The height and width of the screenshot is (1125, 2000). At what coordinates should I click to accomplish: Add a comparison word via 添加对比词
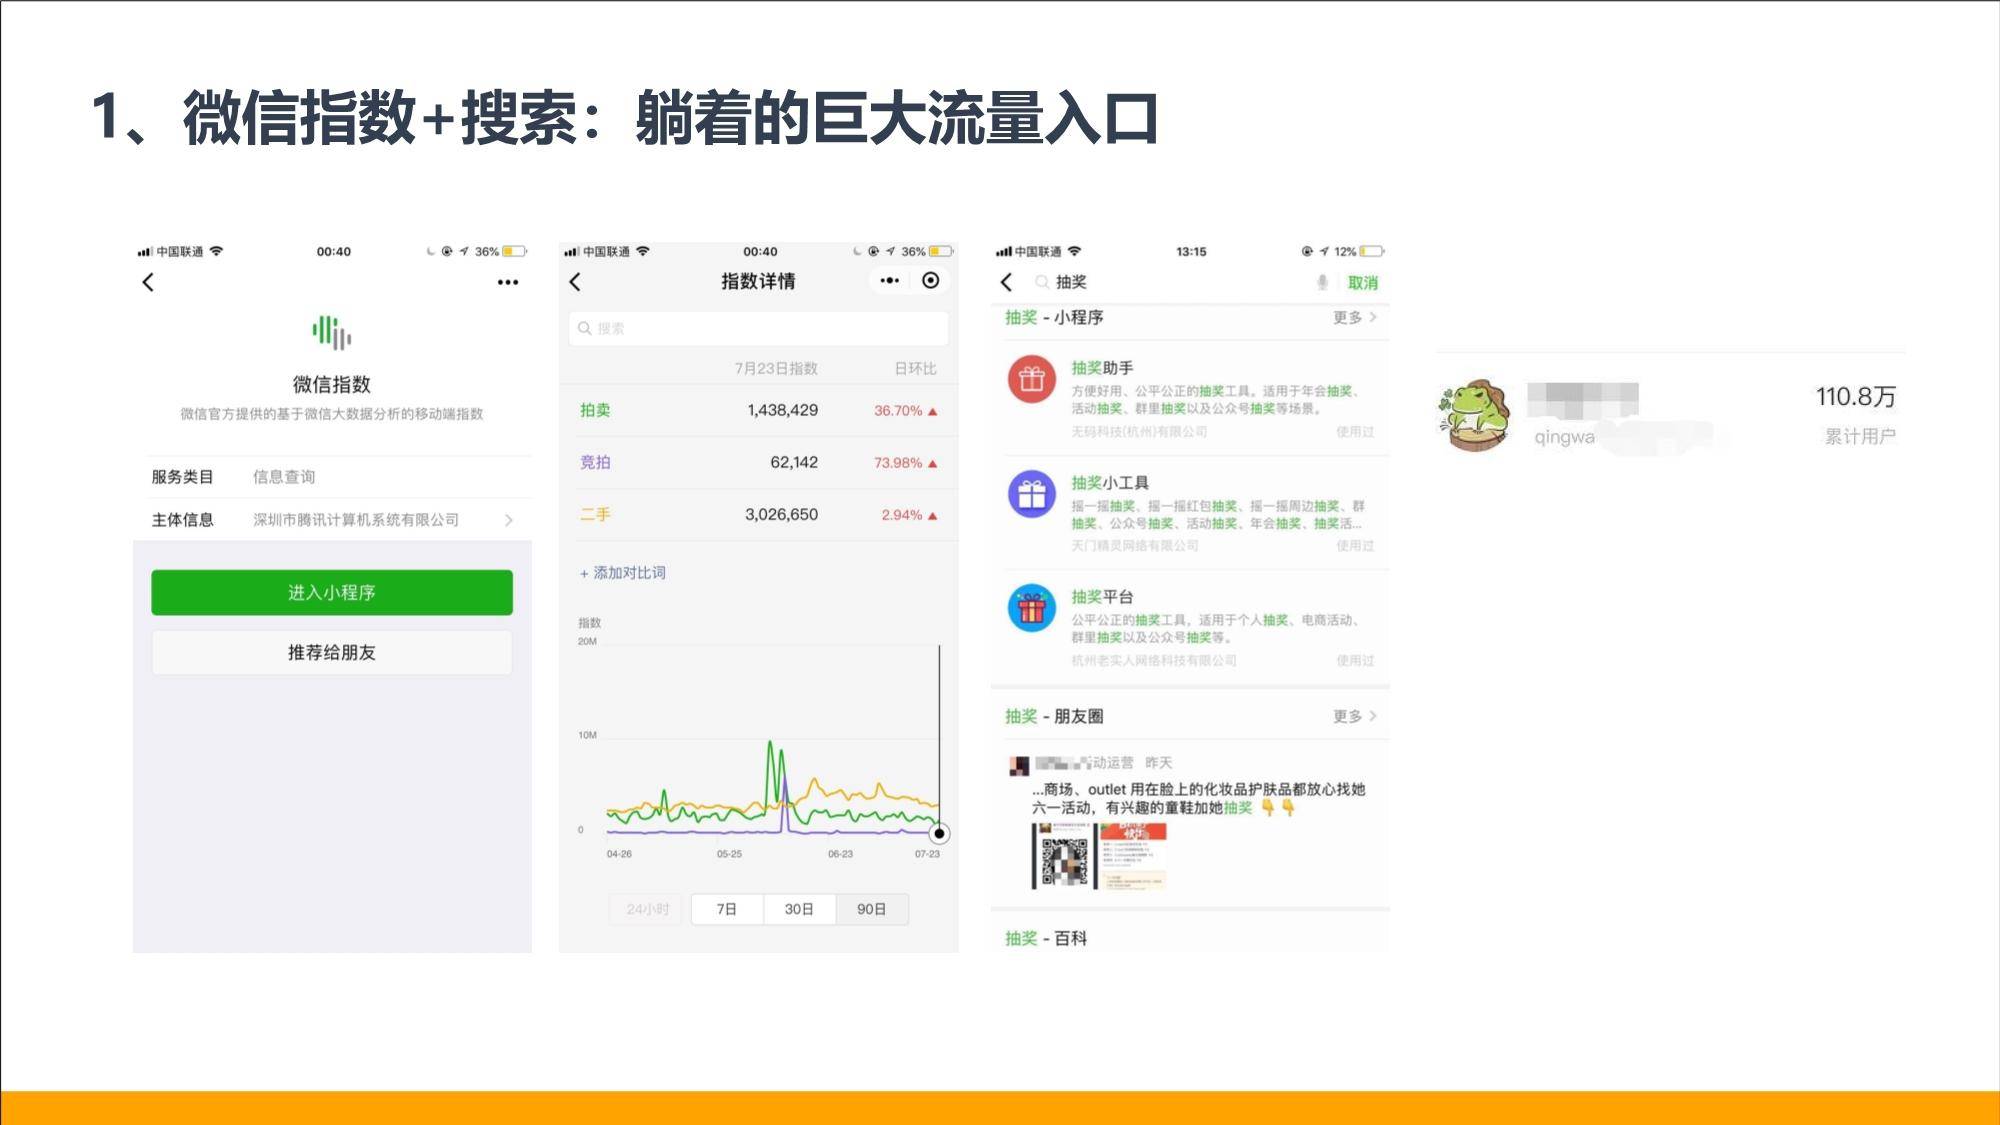coord(622,573)
